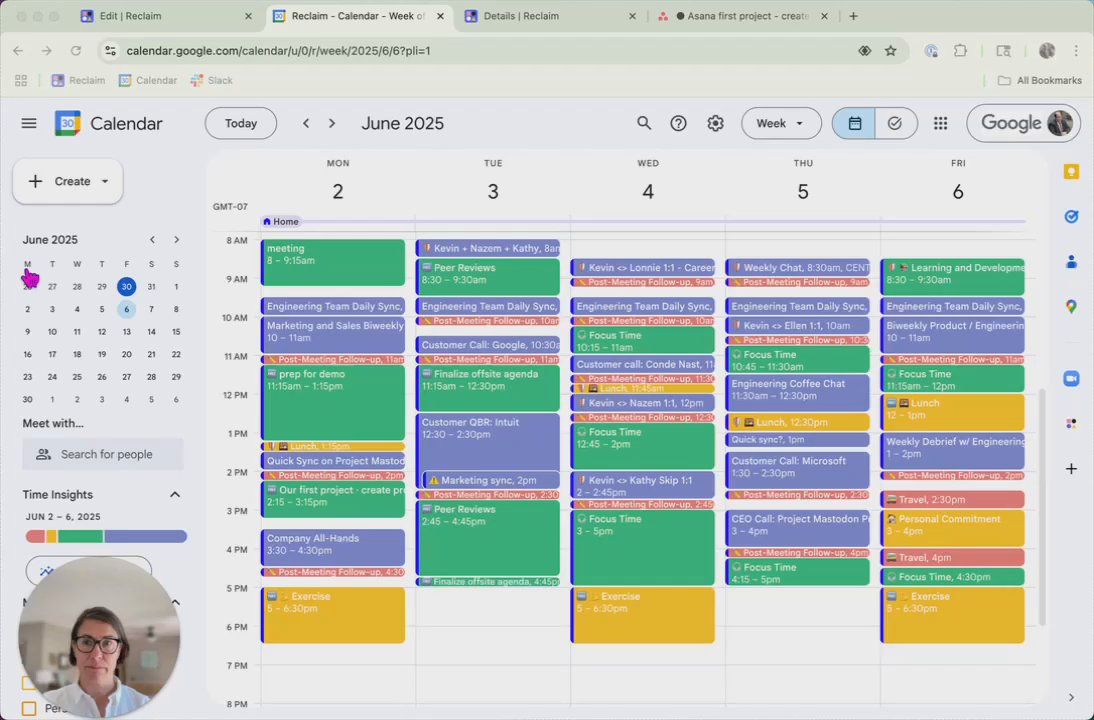Open Google Tasks in side panel
Screen dimensions: 1094x720
(x=1071, y=217)
